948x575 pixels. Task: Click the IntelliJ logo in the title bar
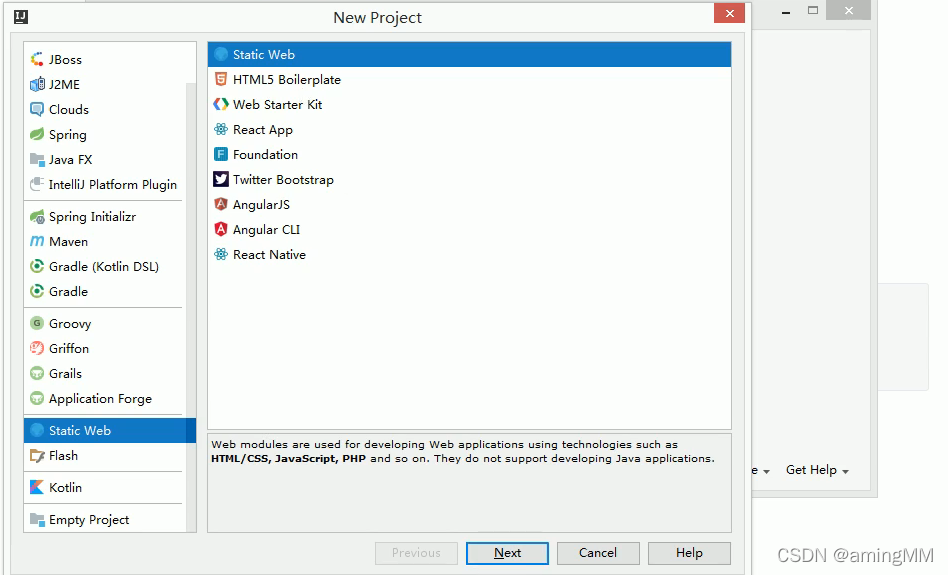point(21,17)
